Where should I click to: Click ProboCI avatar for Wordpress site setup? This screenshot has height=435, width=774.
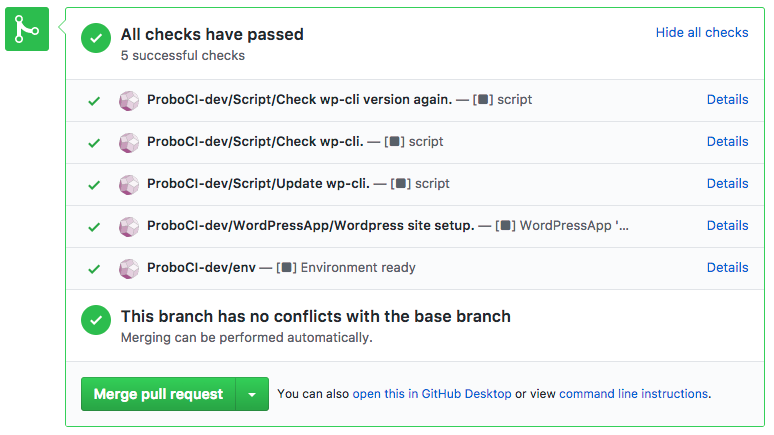pyautogui.click(x=129, y=226)
